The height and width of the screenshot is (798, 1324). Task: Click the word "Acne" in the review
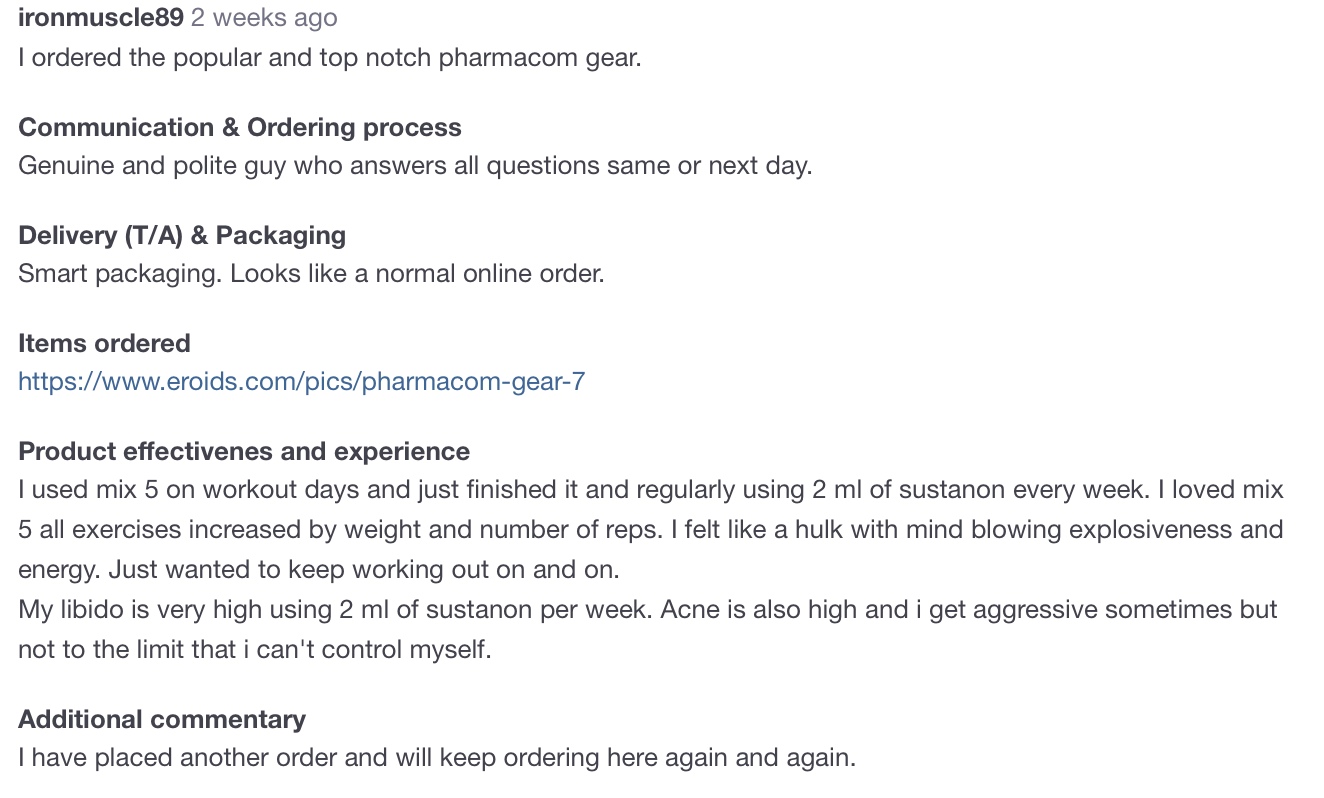689,609
